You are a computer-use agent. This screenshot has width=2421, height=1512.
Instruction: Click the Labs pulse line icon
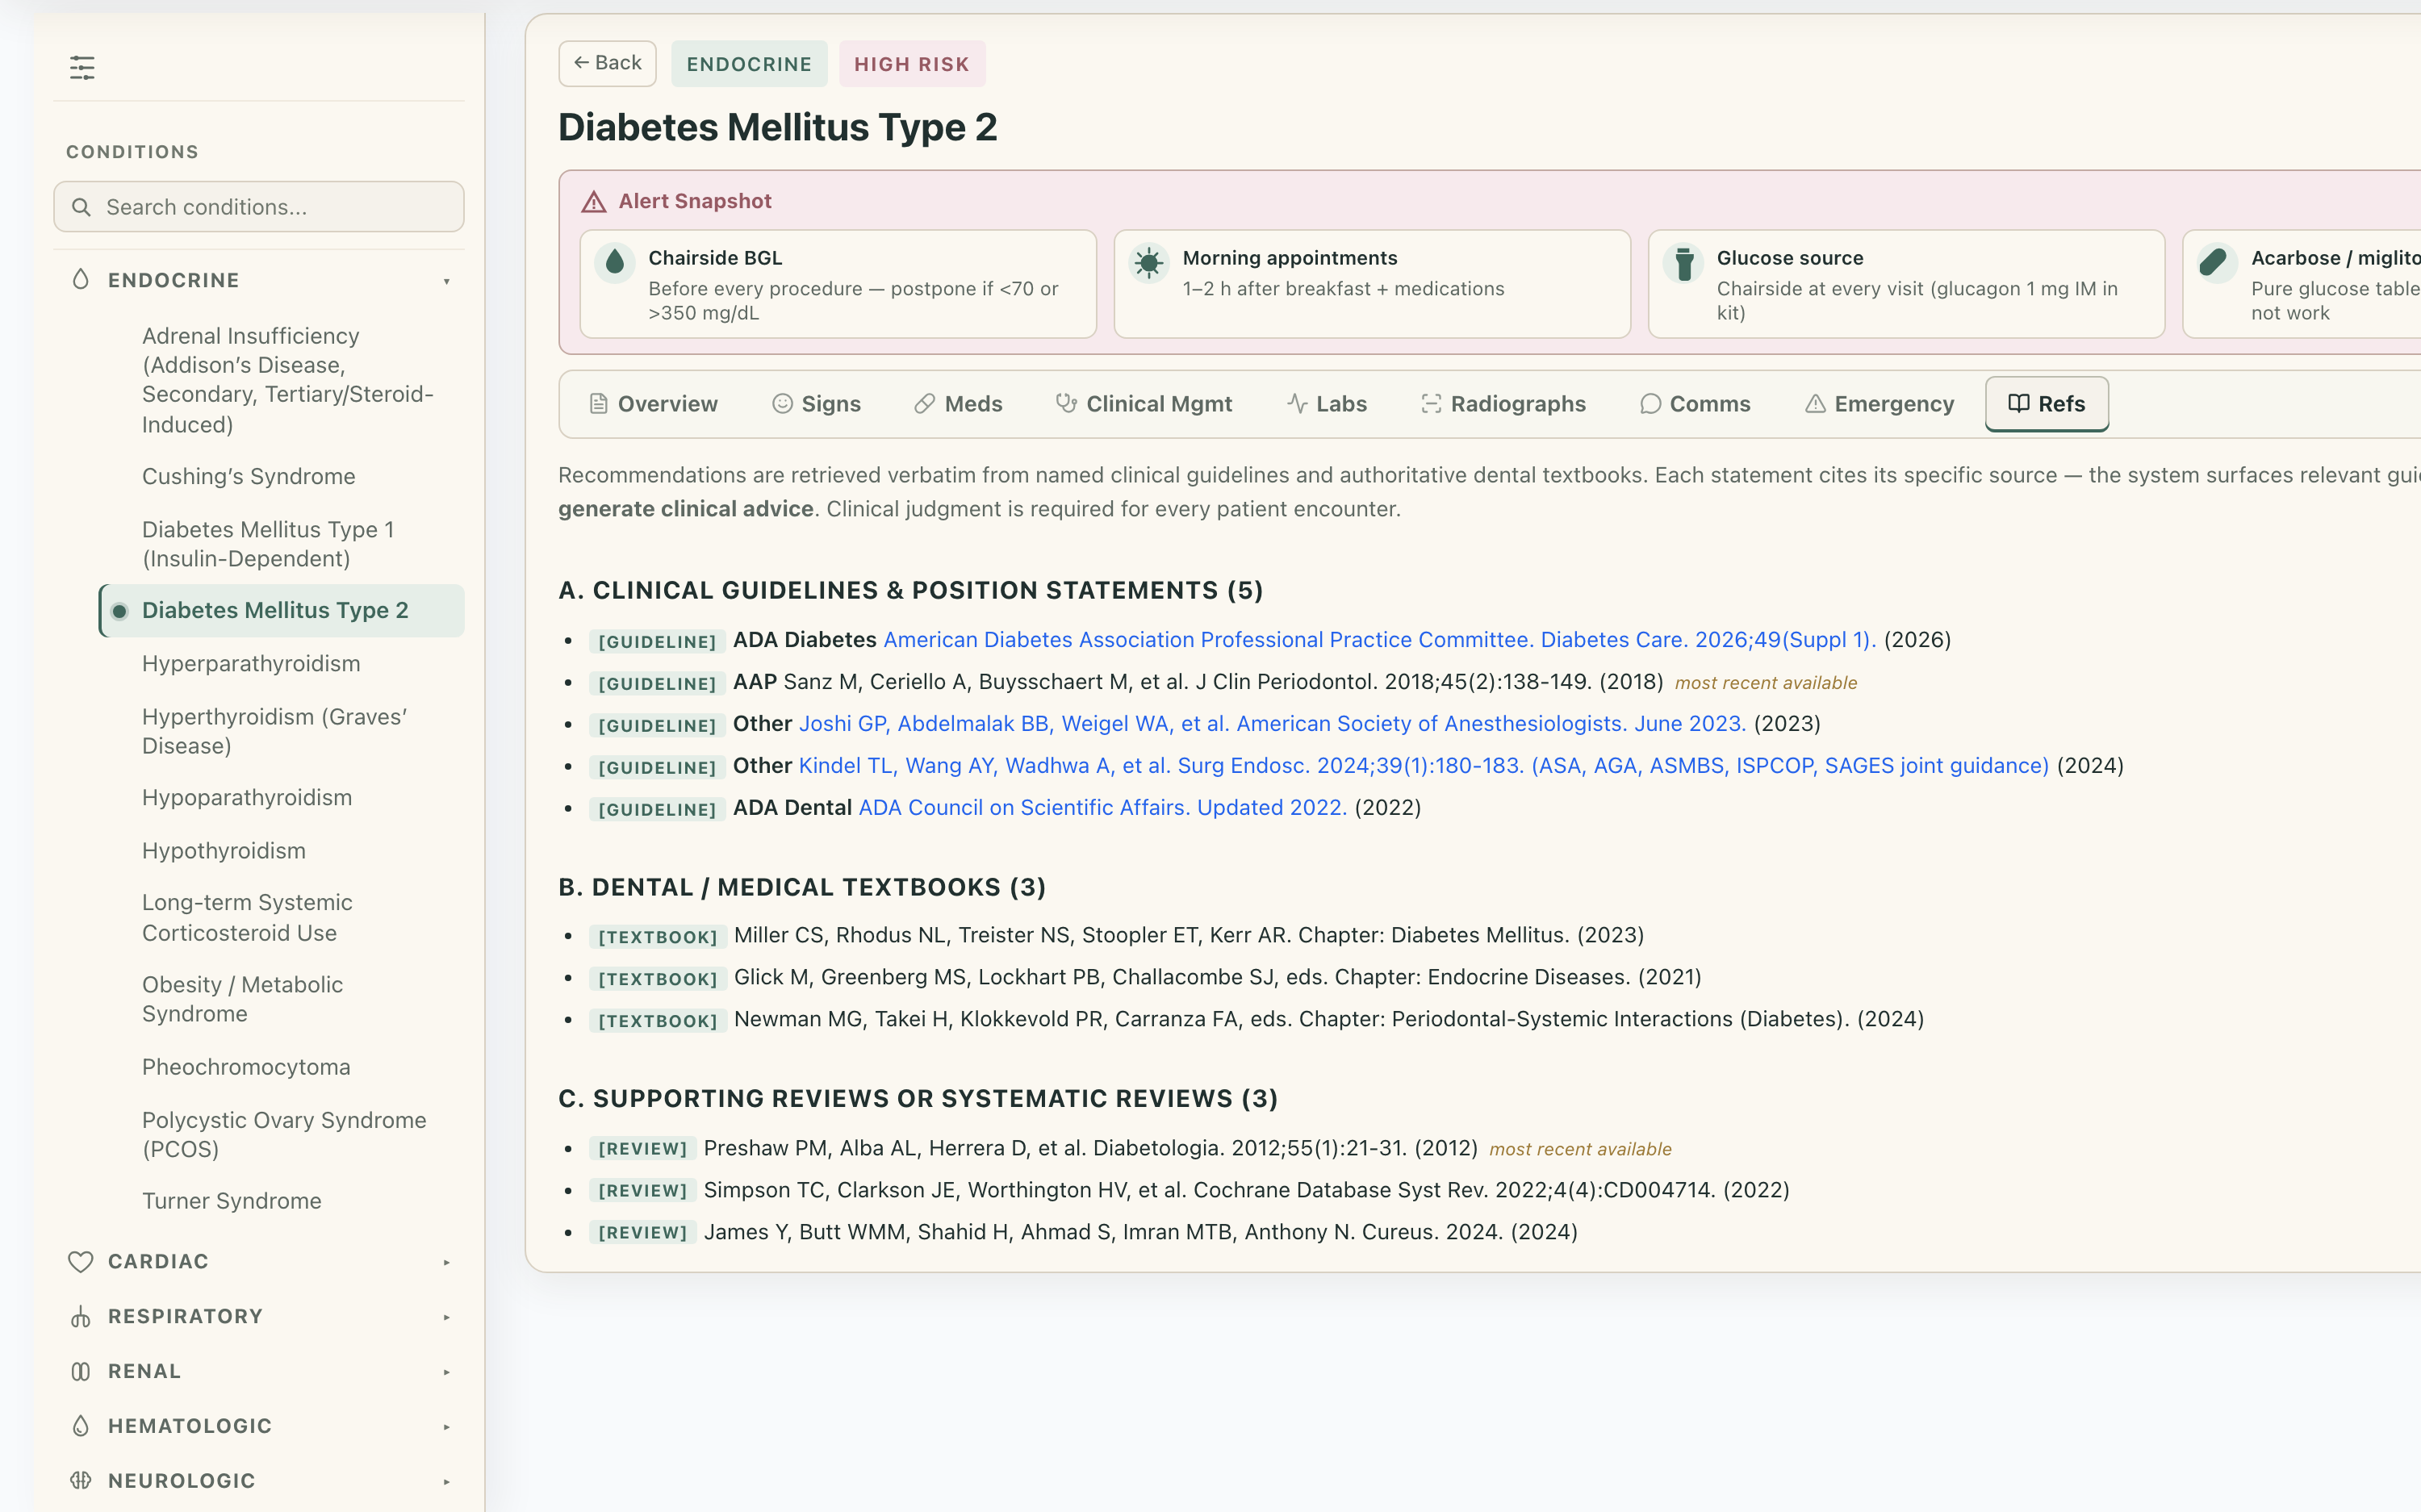coord(1298,404)
